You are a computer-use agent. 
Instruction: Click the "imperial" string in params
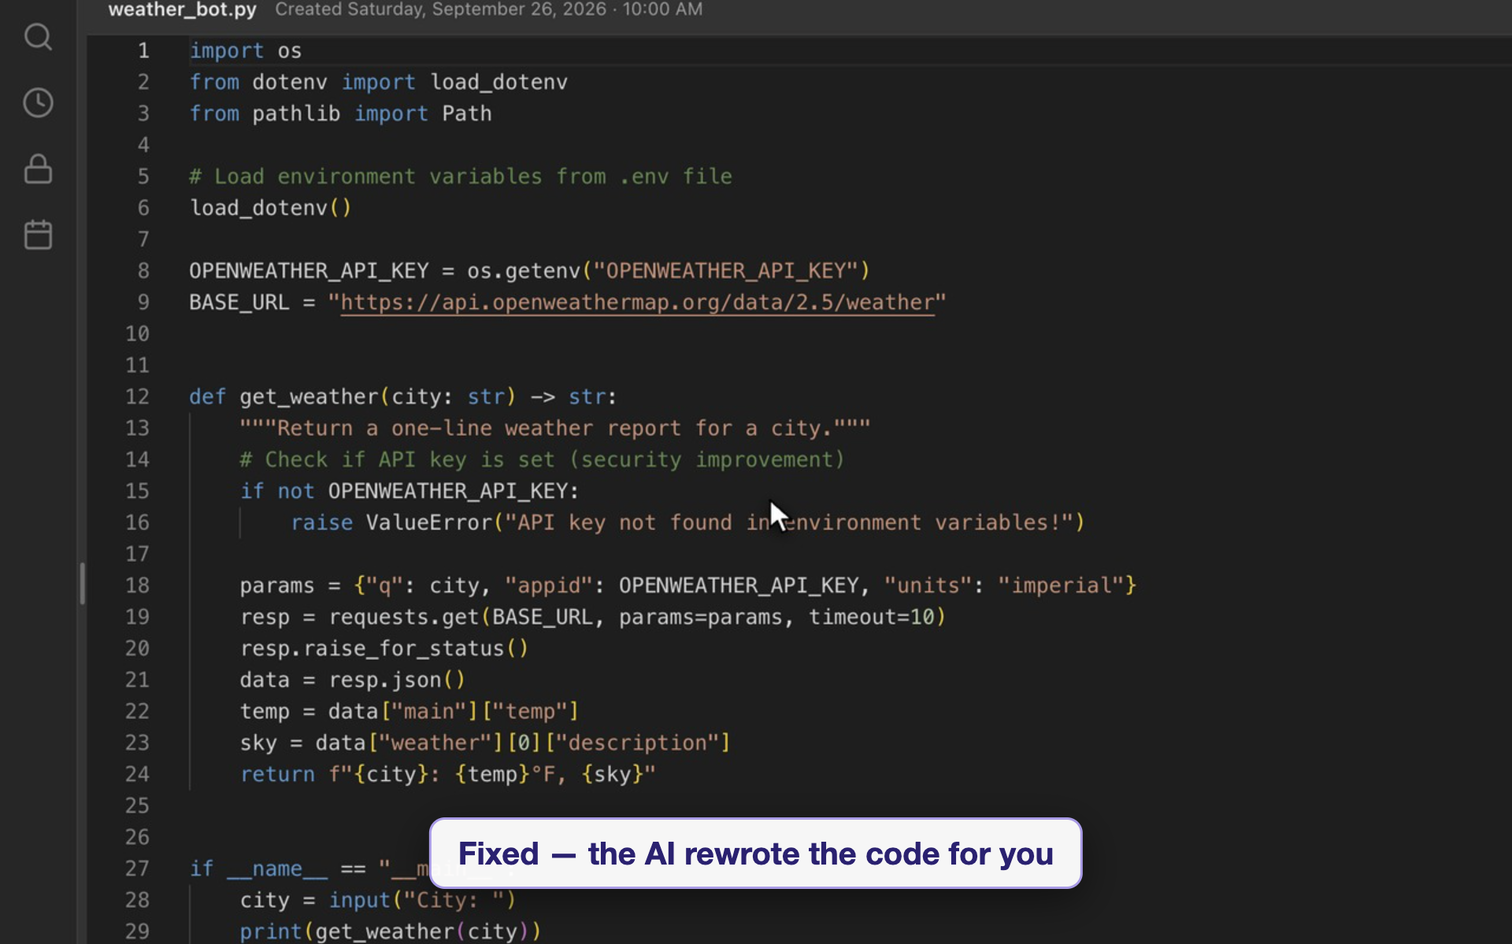click(x=1060, y=585)
